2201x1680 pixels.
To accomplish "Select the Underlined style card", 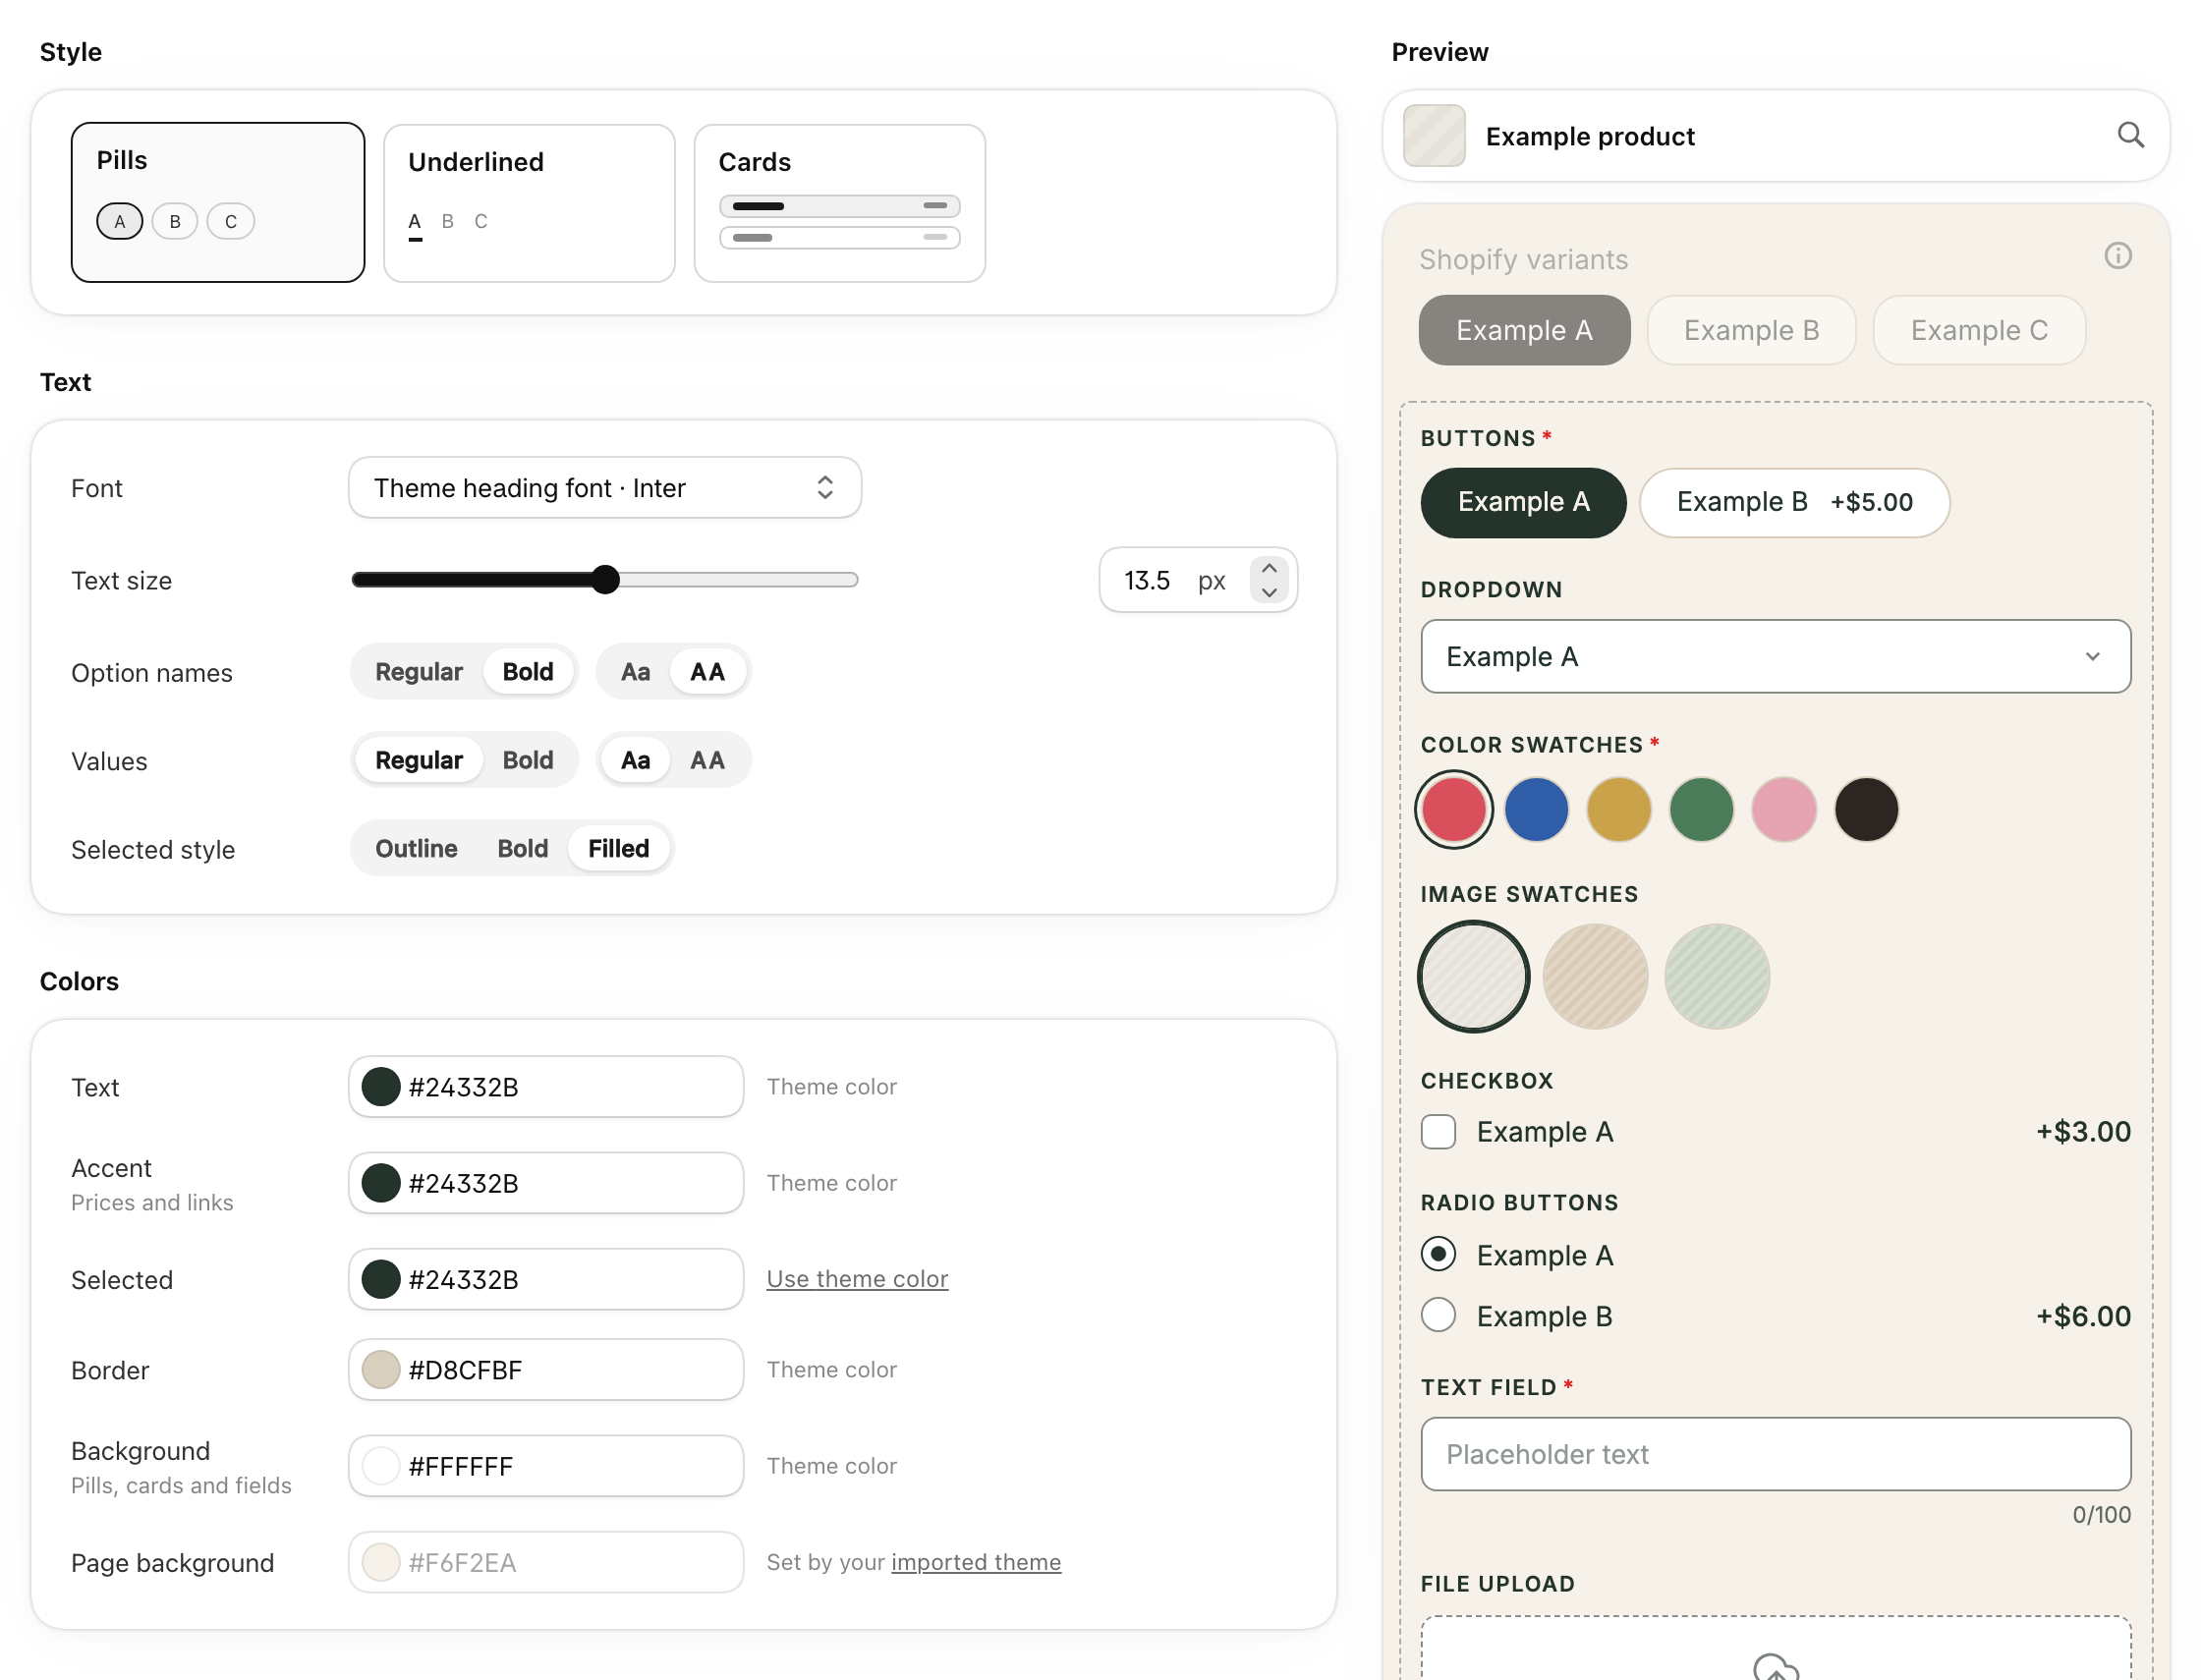I will click(x=529, y=203).
